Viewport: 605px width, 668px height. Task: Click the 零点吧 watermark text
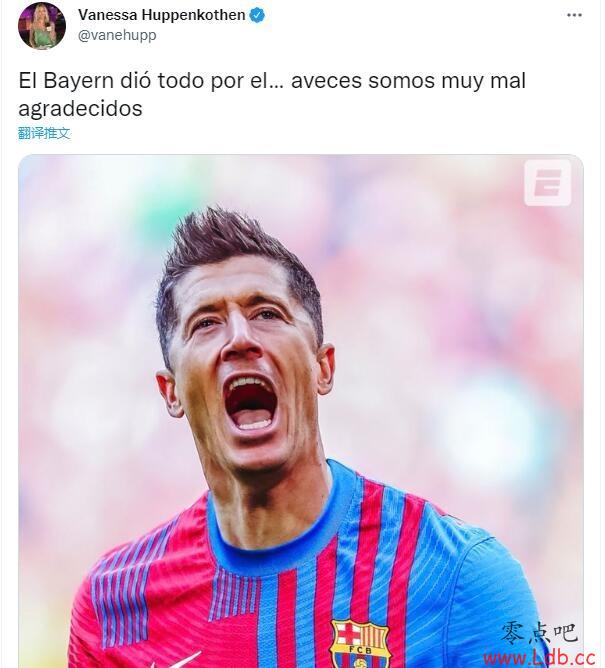click(x=539, y=633)
